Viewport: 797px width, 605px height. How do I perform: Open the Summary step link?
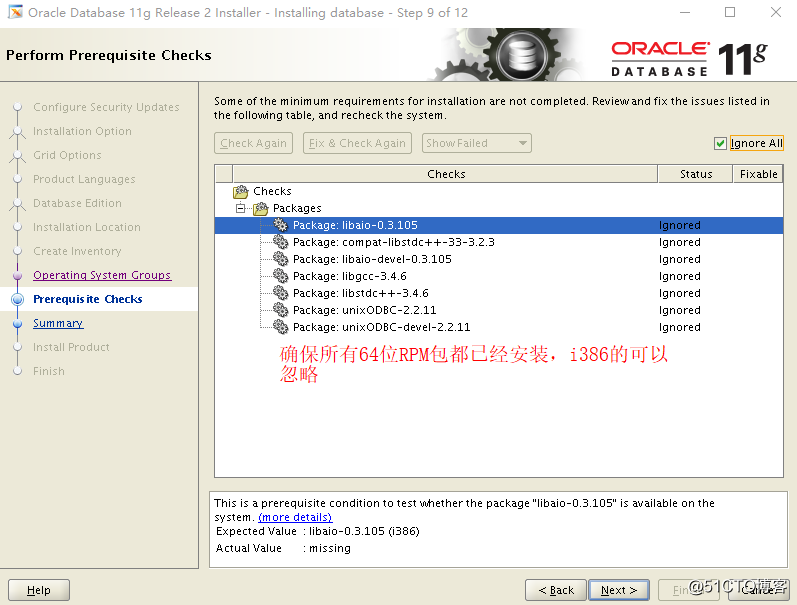58,323
